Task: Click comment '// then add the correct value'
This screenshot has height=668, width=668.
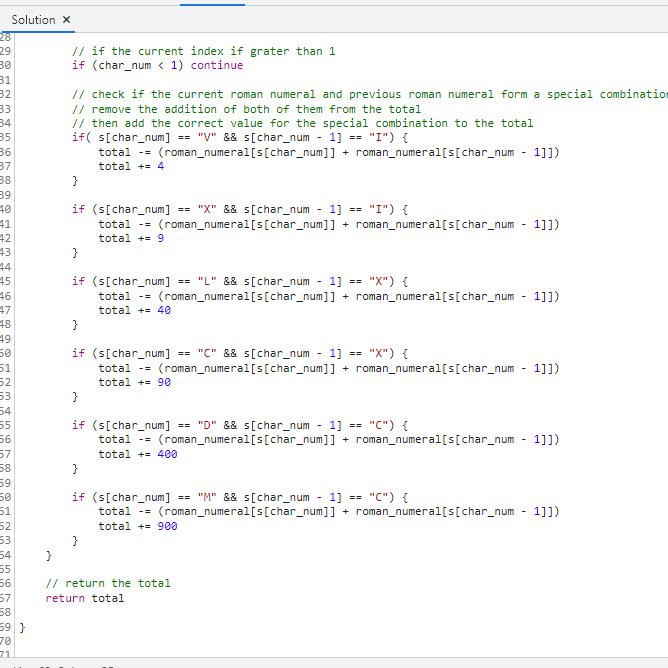Action: click(x=302, y=123)
